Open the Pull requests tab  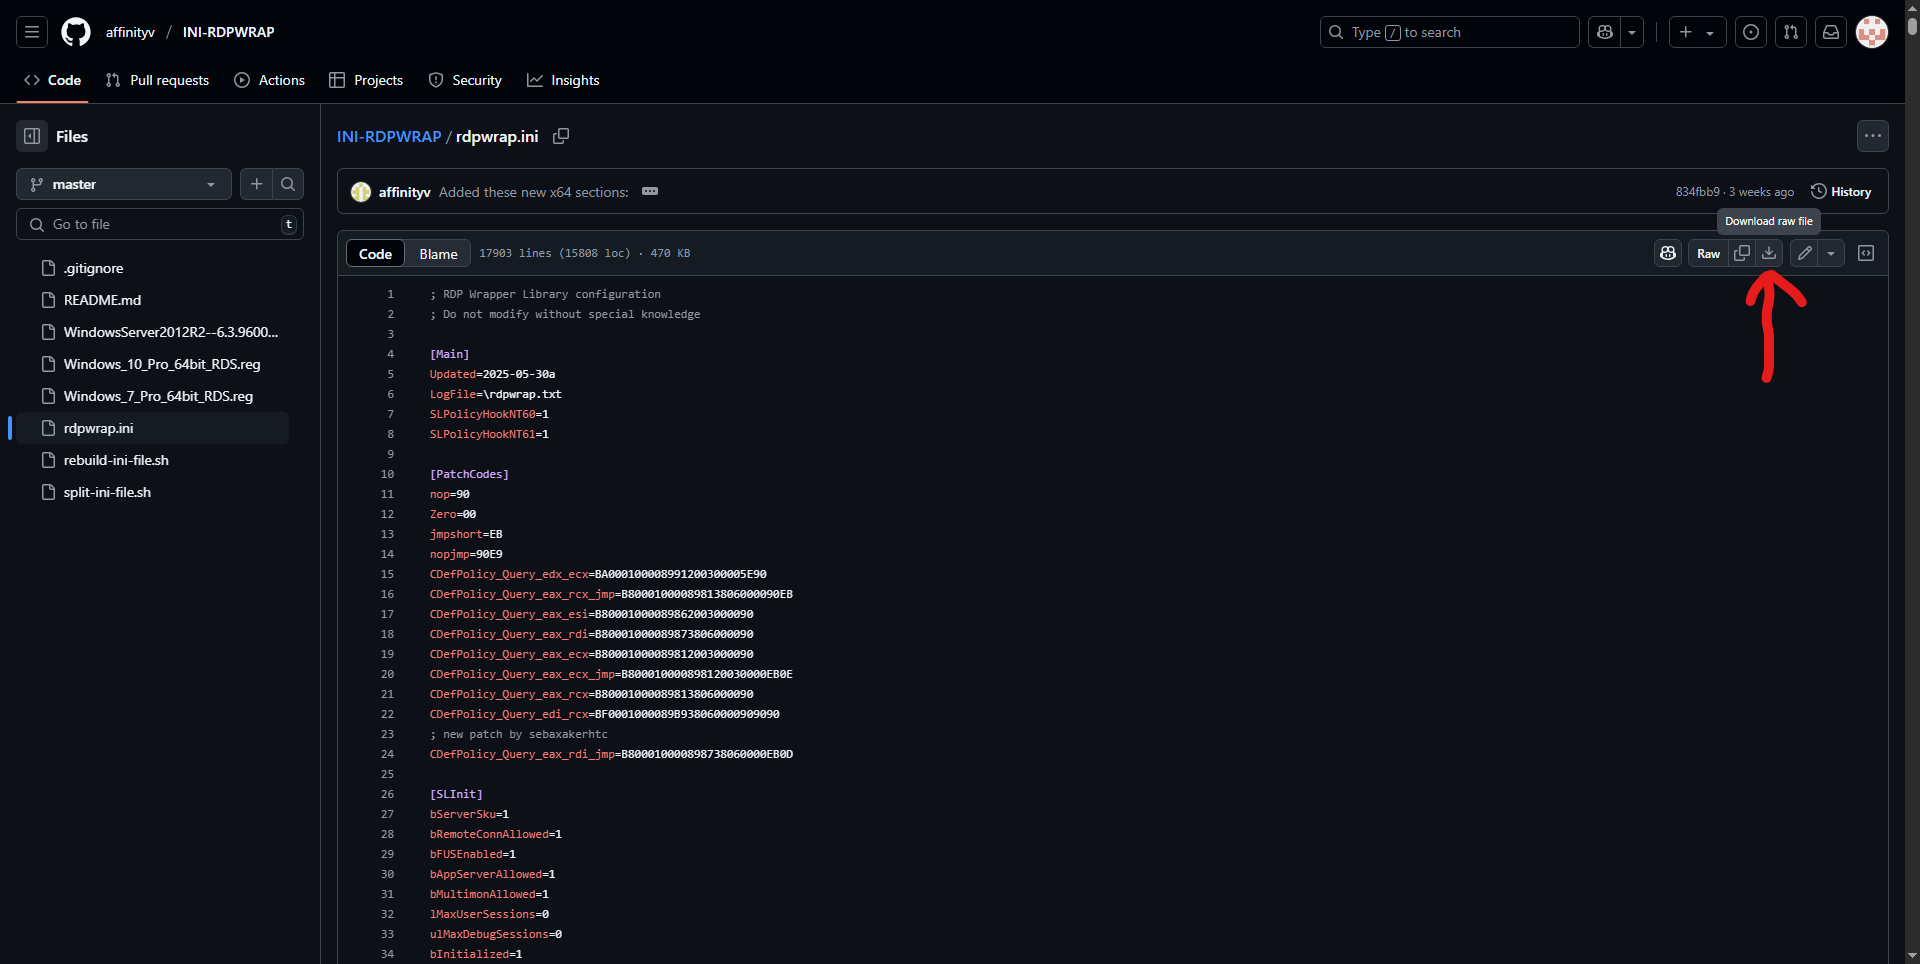[157, 80]
